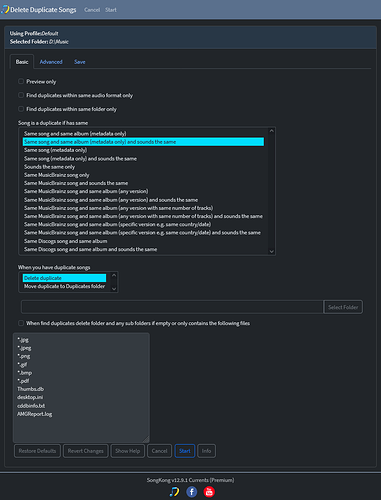381x500 pixels.
Task: Click '*.bmp' in the file list
Action: pos(25,373)
